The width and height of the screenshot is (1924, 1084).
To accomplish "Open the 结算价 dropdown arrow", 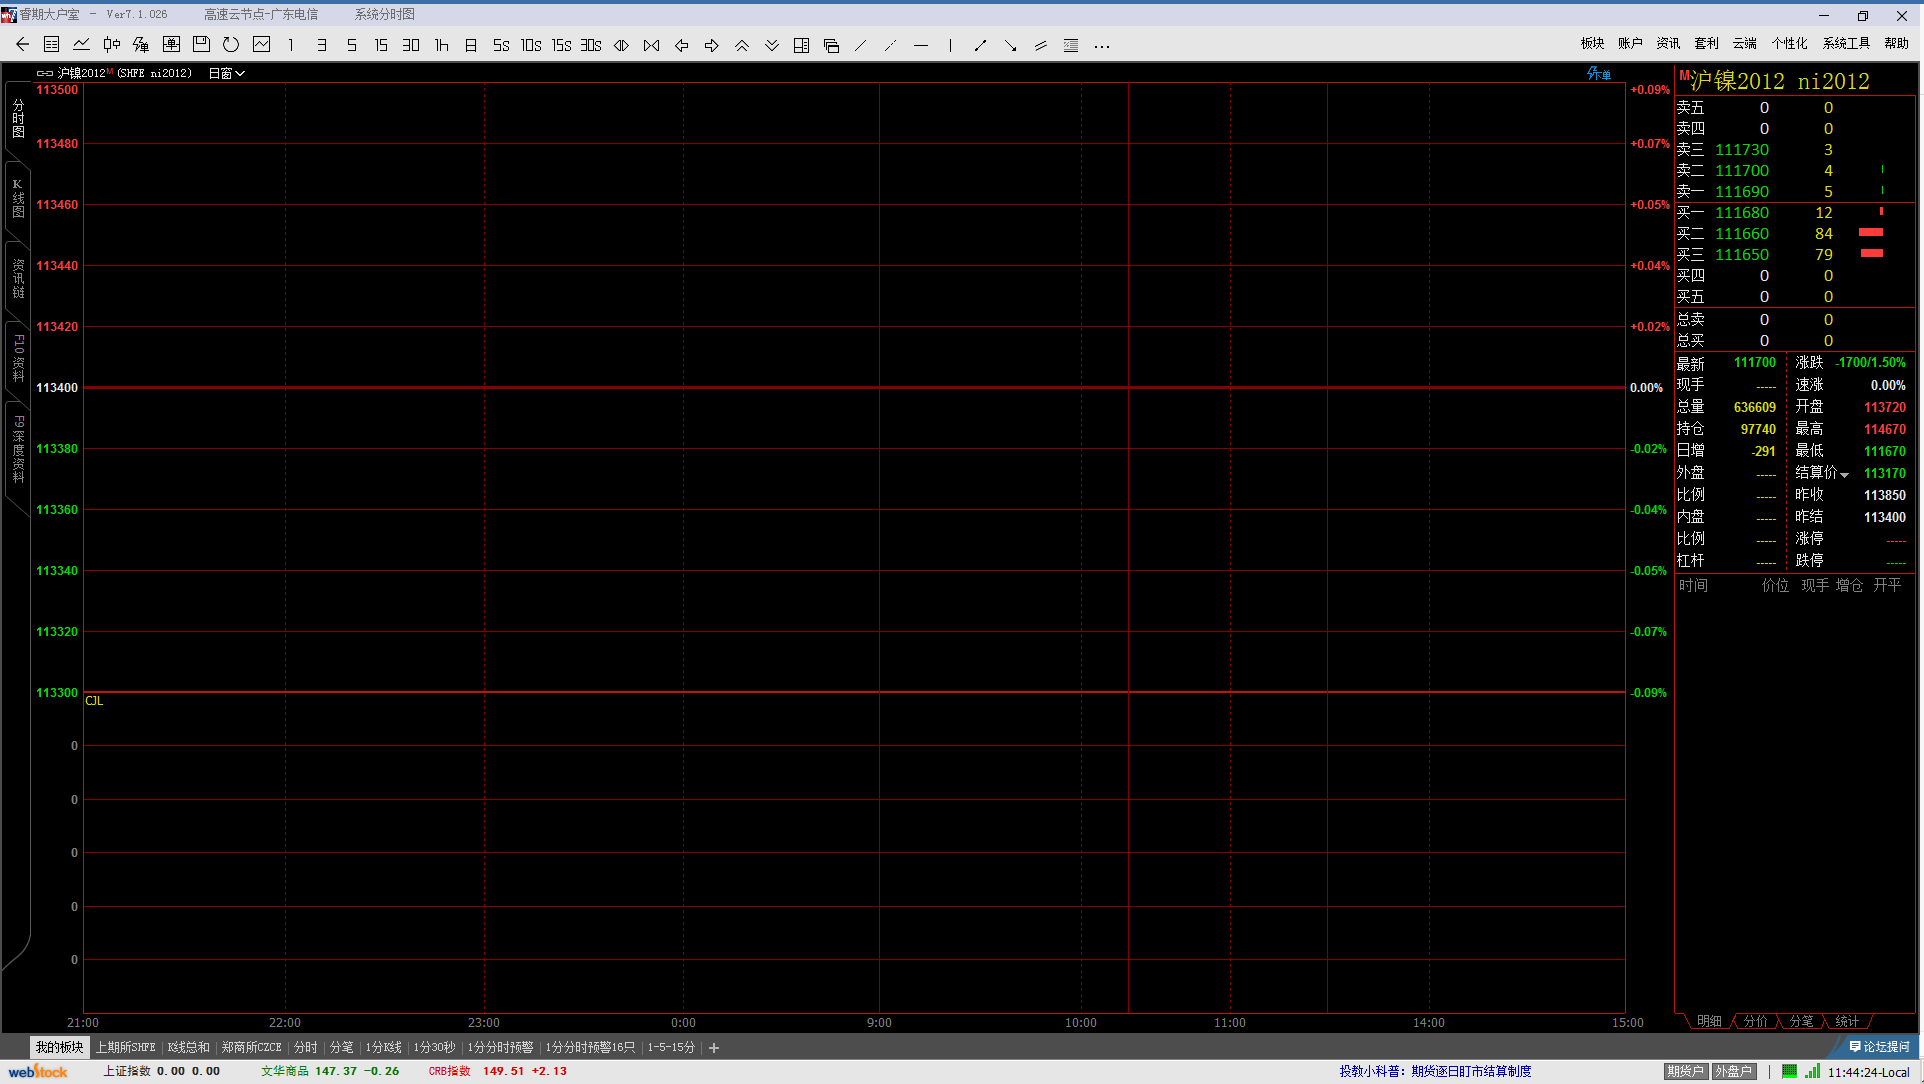I will pyautogui.click(x=1845, y=475).
